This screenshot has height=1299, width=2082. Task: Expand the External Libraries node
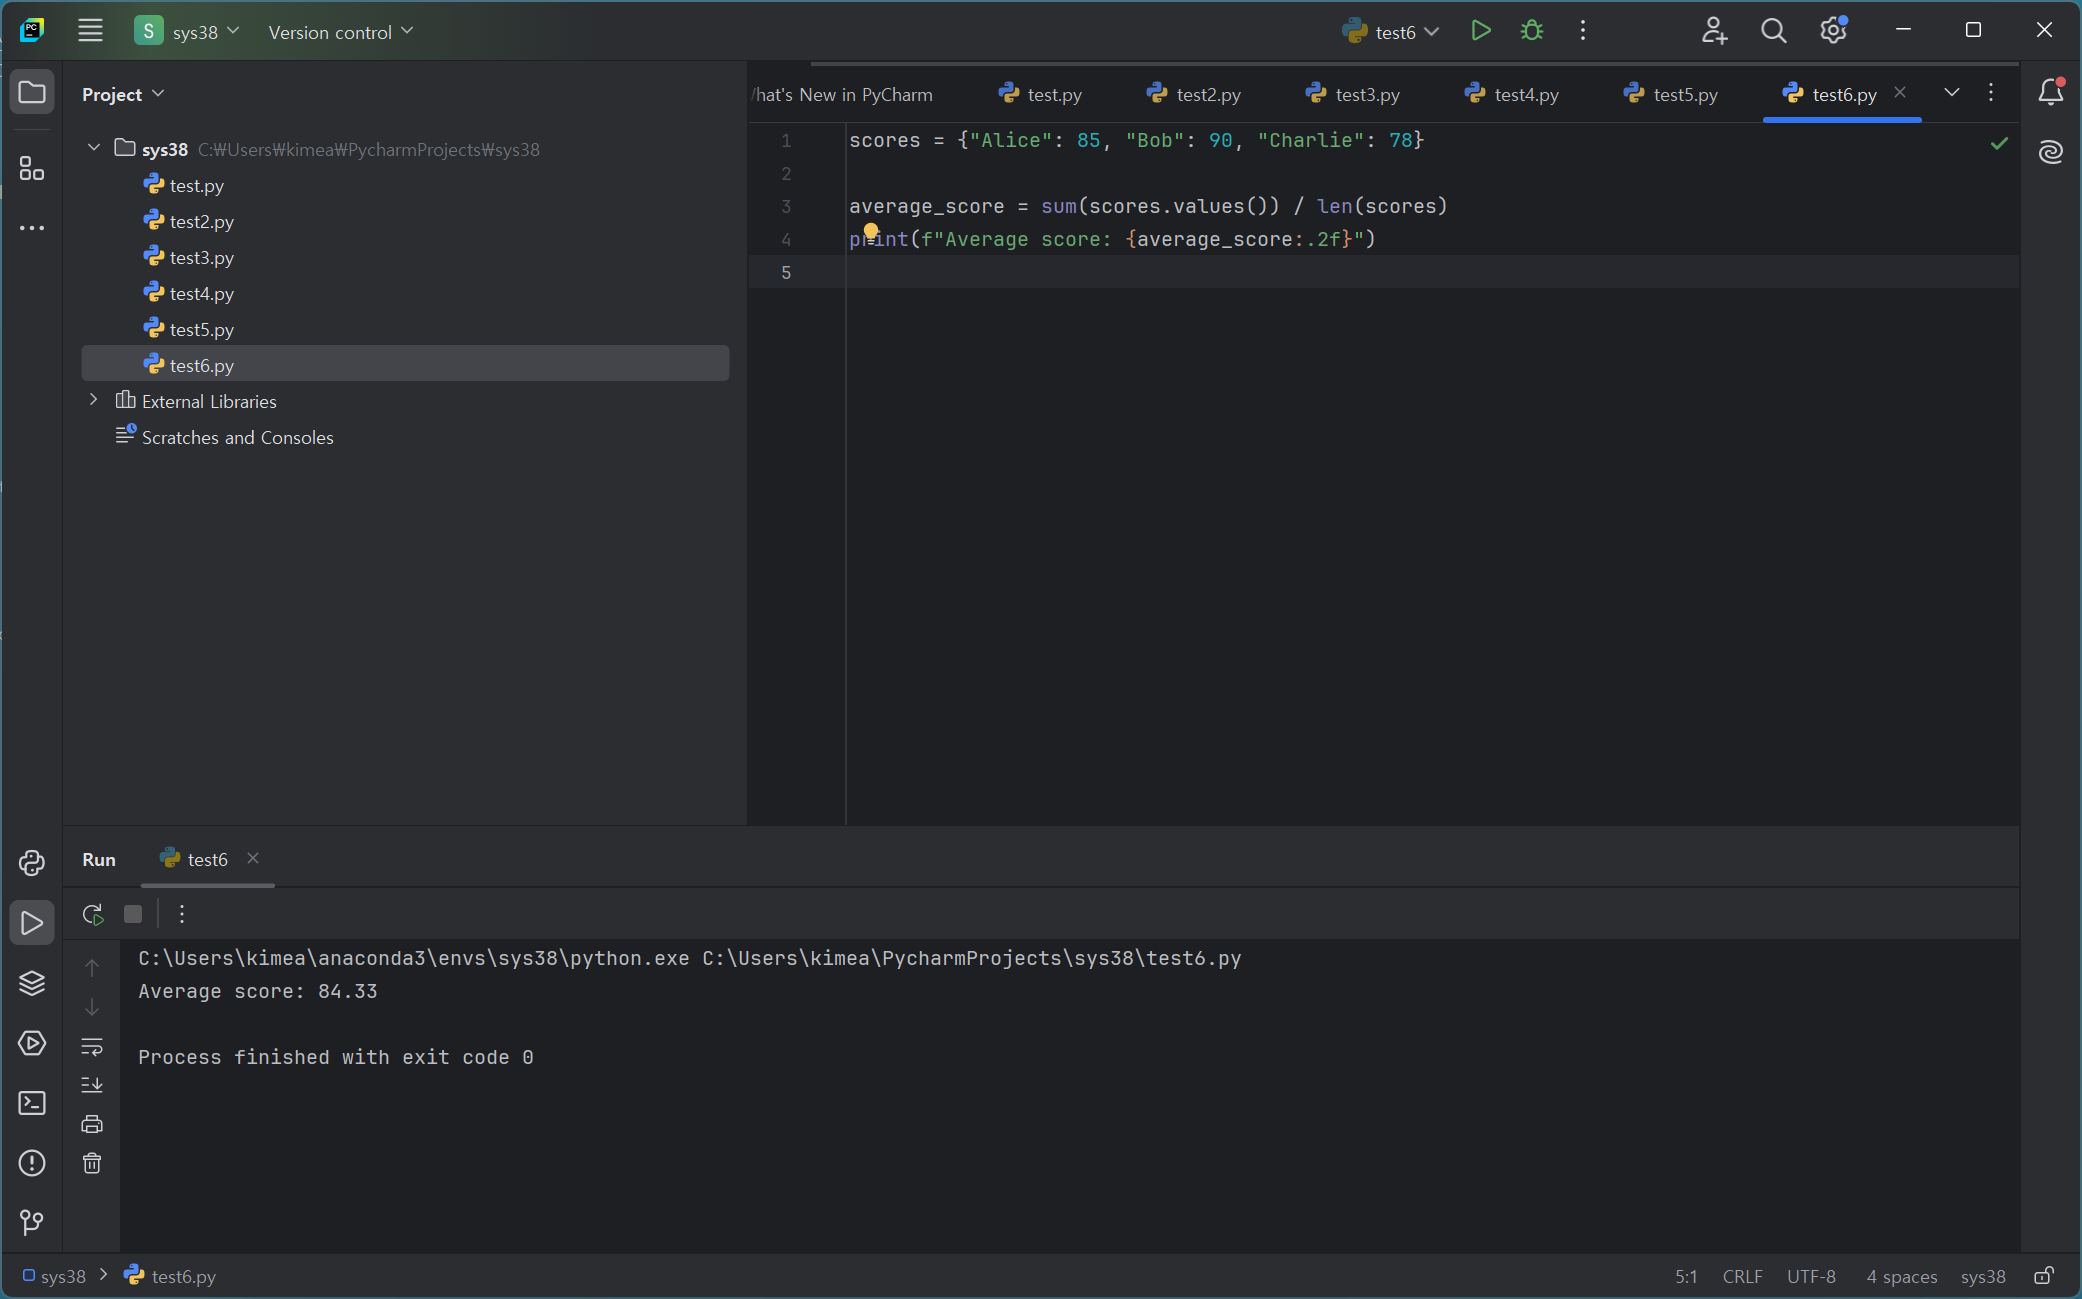tap(94, 400)
